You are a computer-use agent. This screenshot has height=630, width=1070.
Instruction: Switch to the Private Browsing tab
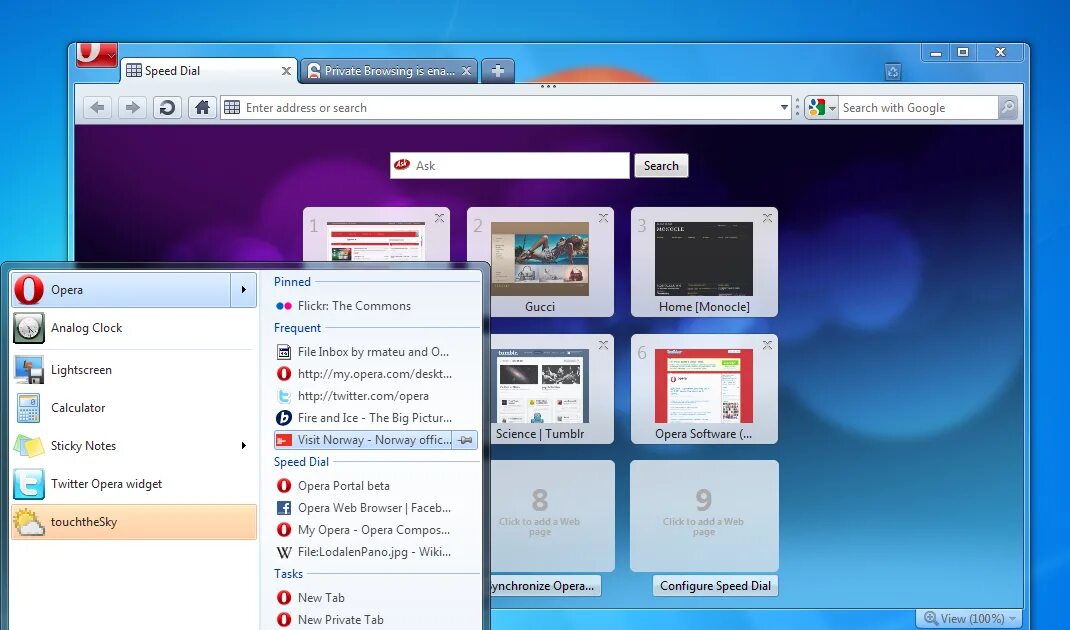pos(389,70)
